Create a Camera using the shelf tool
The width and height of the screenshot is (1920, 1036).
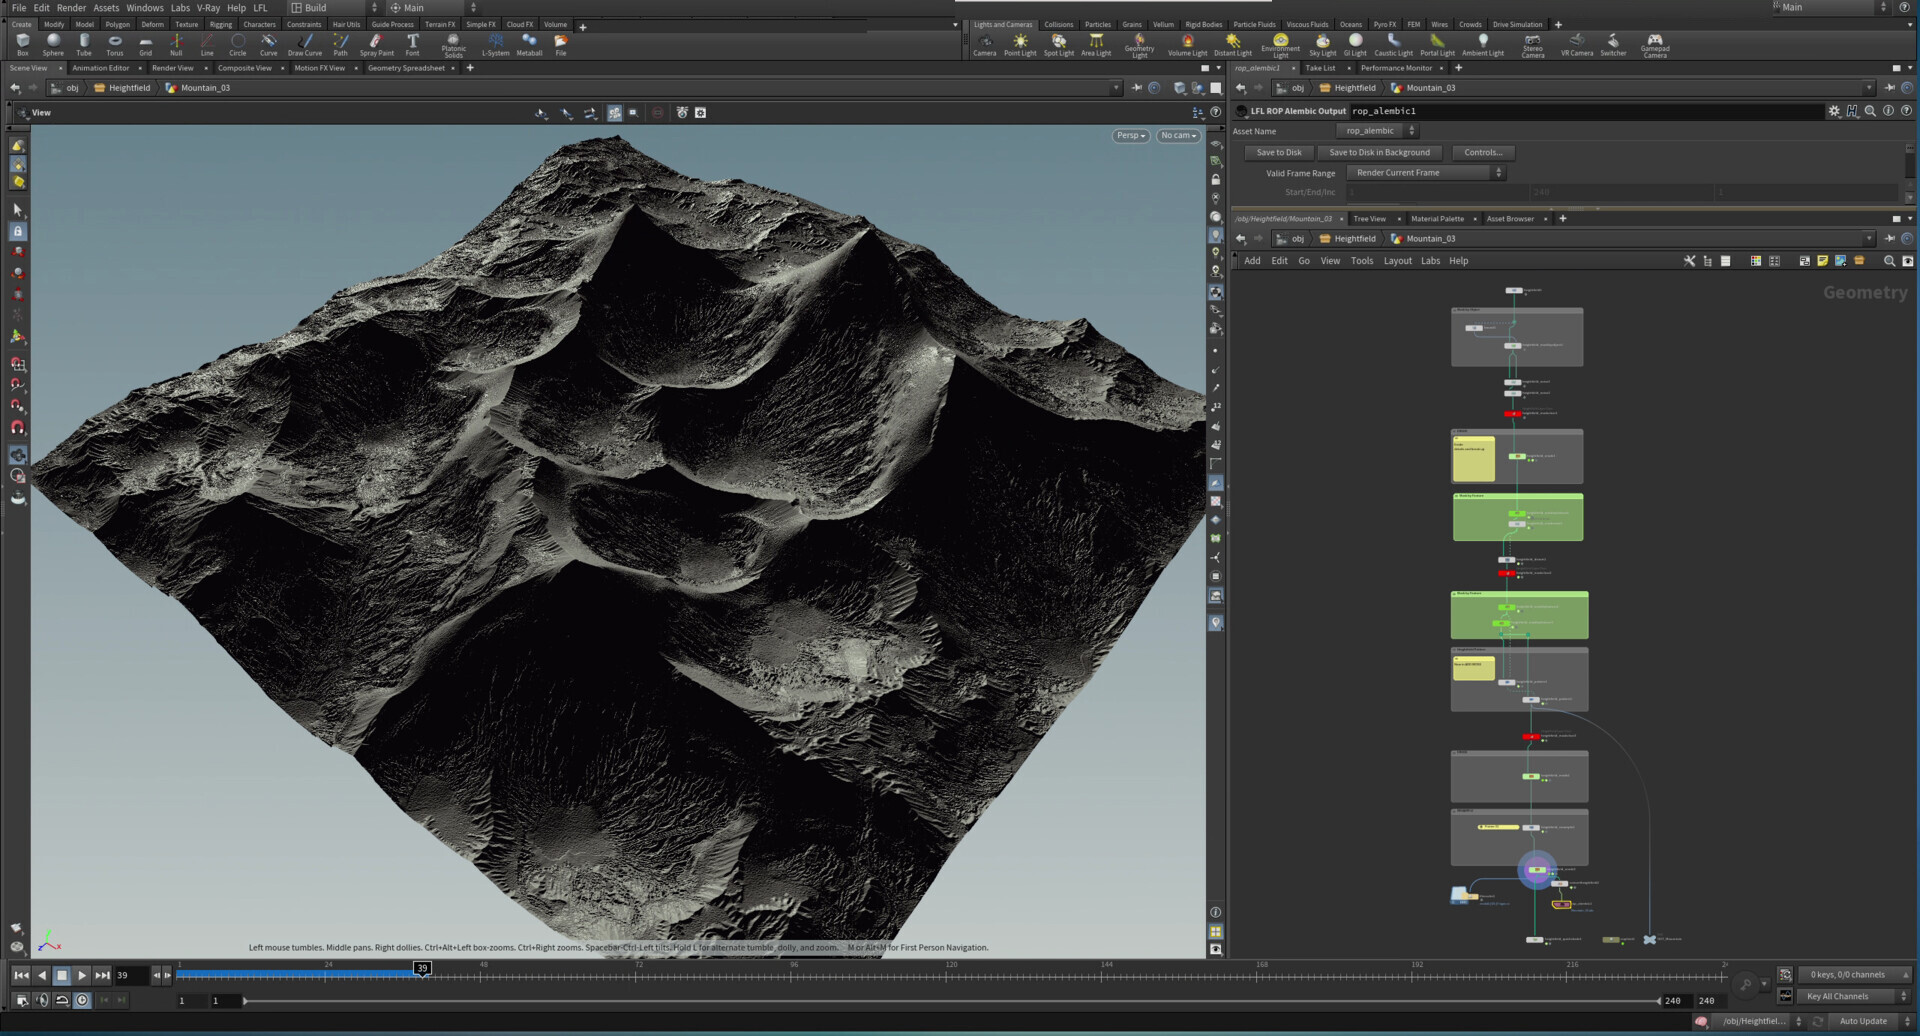pos(984,42)
